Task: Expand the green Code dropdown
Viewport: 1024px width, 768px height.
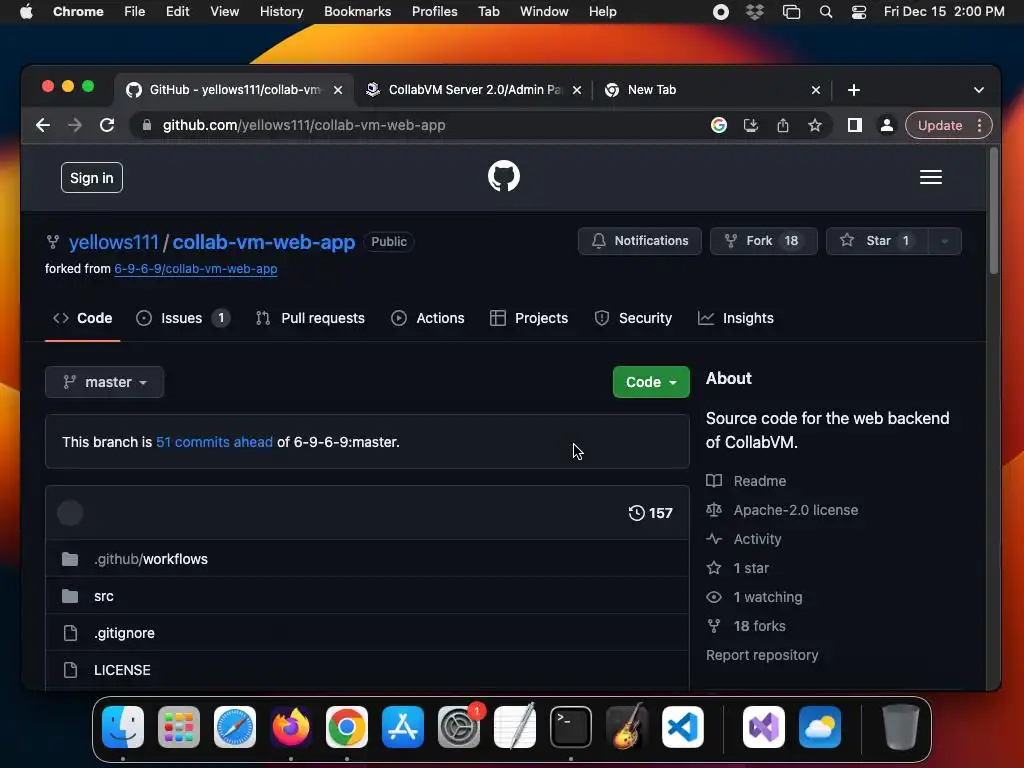Action: [651, 382]
